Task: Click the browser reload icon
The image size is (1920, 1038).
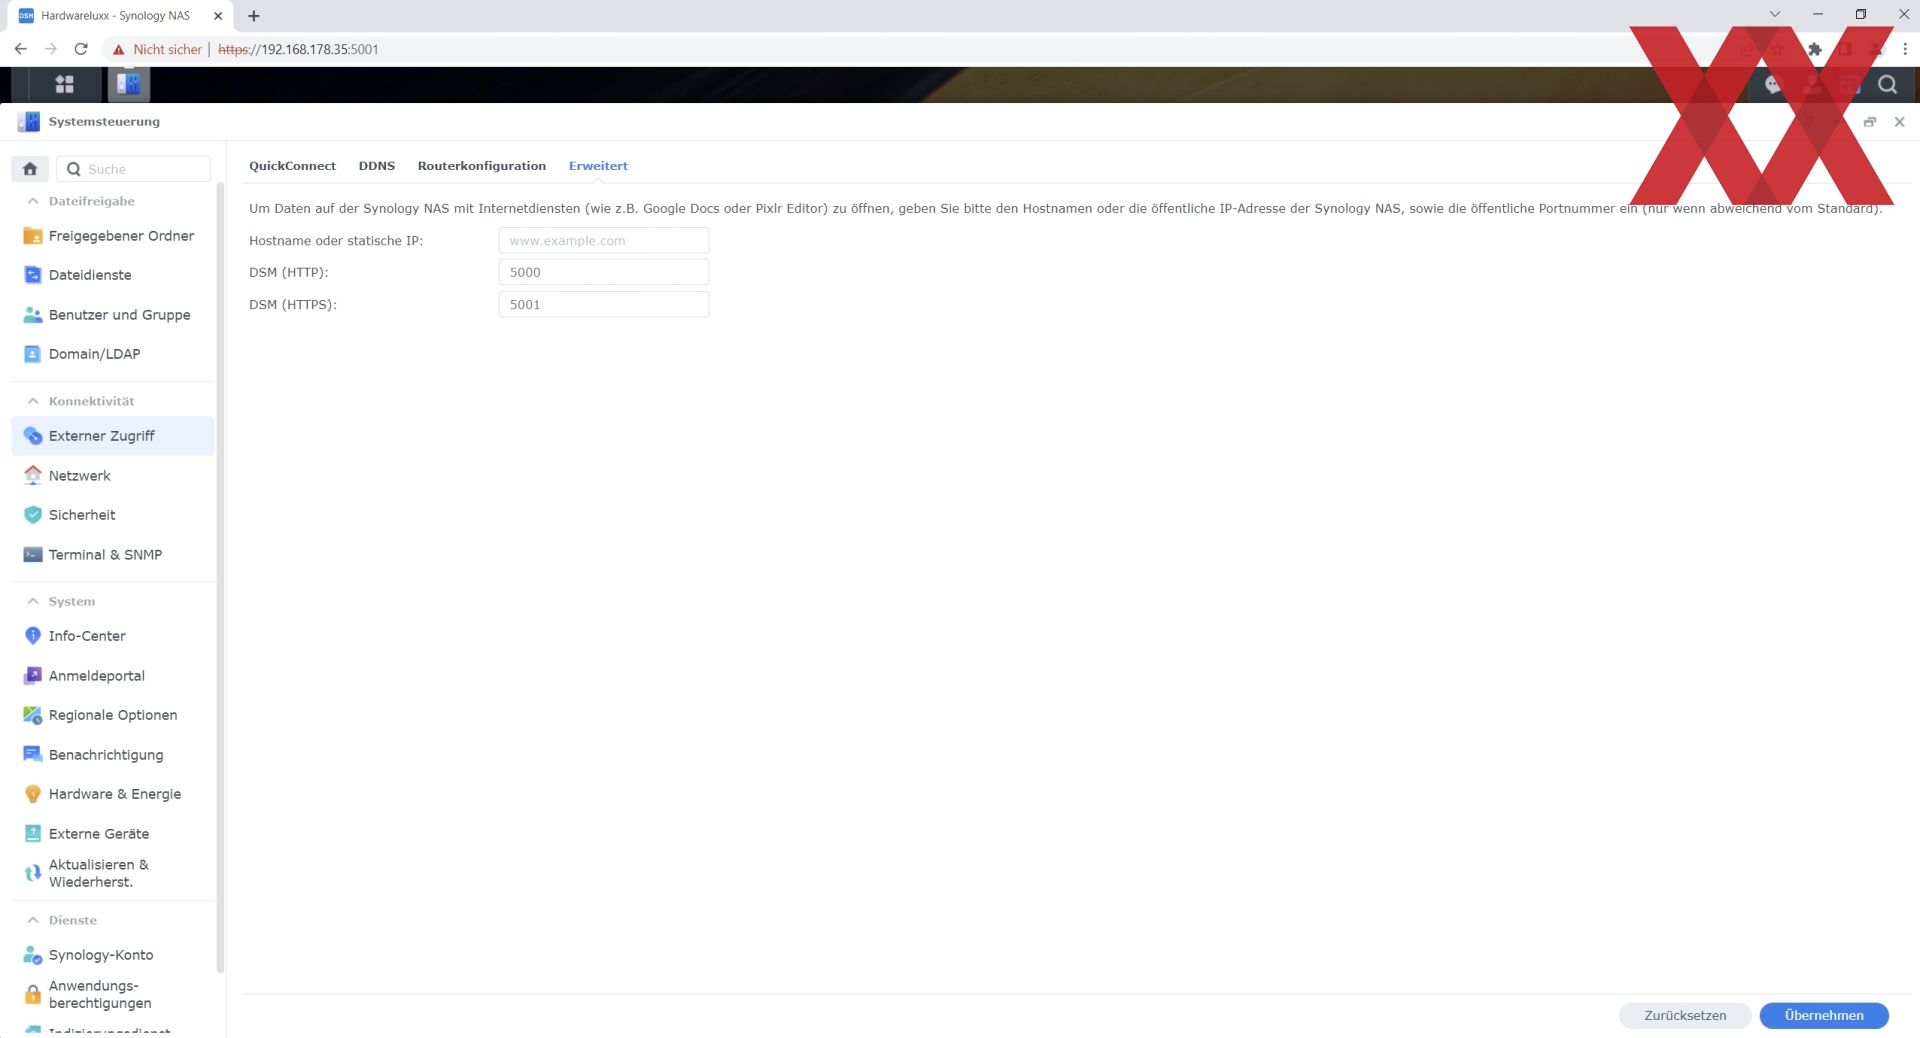Action: click(x=81, y=49)
